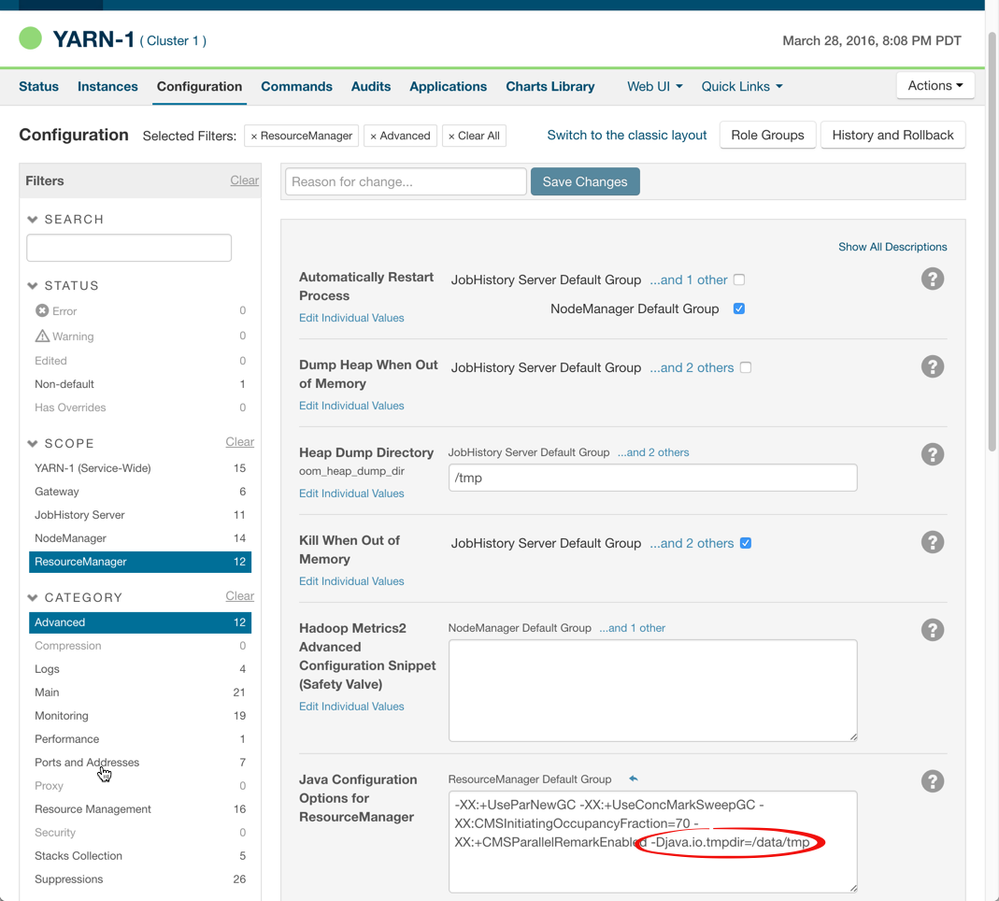Image resolution: width=999 pixels, height=901 pixels.
Task: Click the revert arrow beside ResourceManager Default Group
Action: (633, 779)
